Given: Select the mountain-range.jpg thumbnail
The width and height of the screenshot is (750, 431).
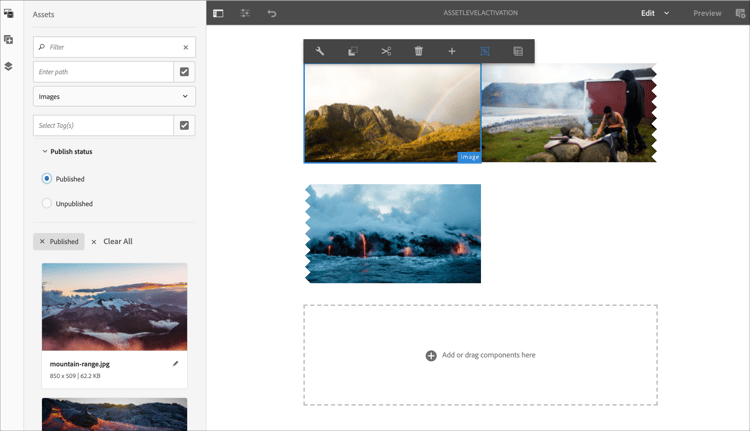Looking at the screenshot, I should [114, 307].
